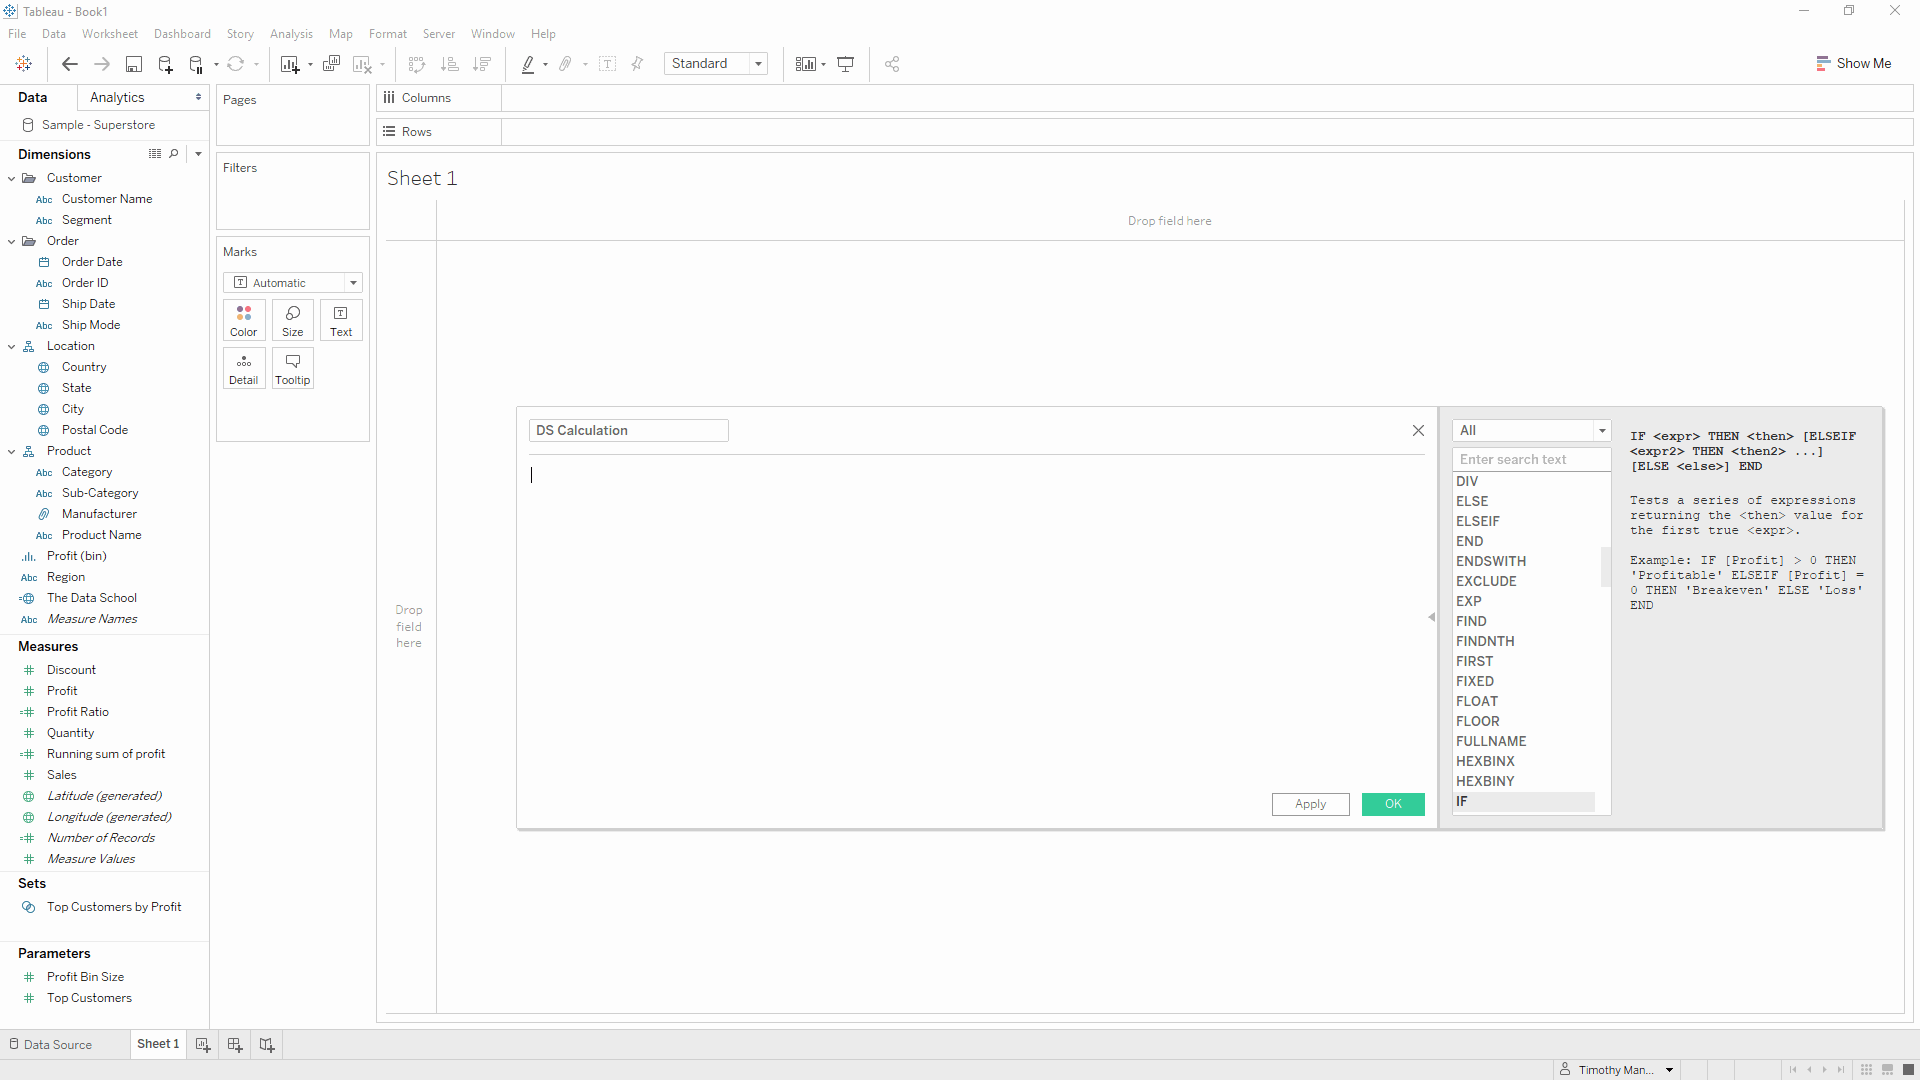Search dimensions with the magnifier icon
The image size is (1920, 1080).
(174, 154)
